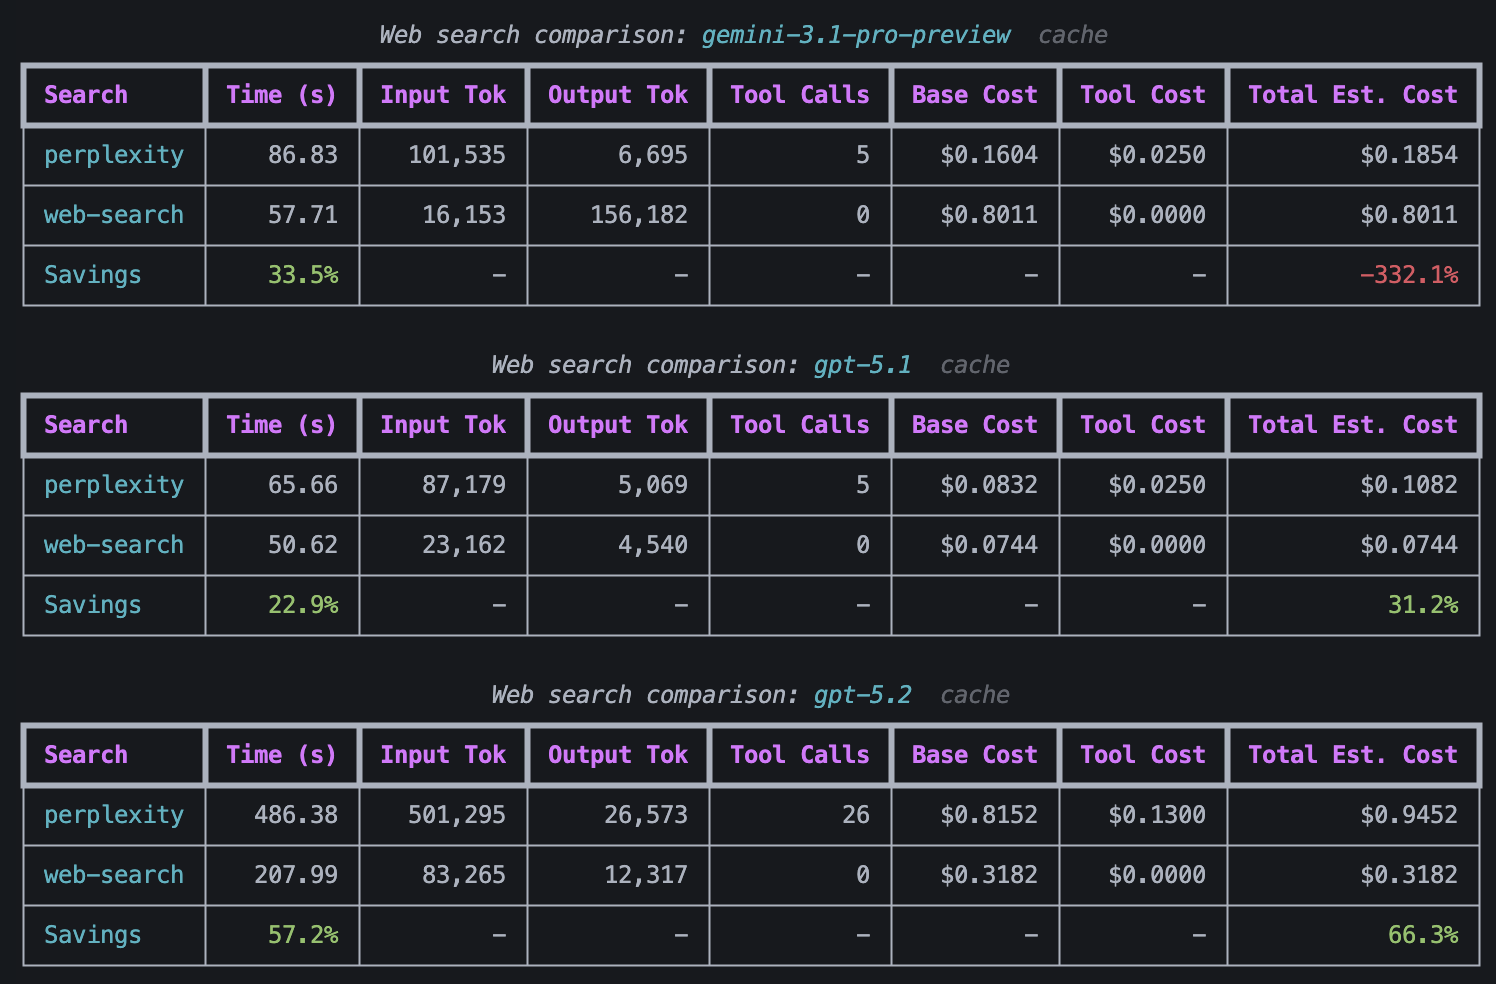This screenshot has width=1496, height=984.
Task: Click the Tool Calls header in the gpt-5.1 table
Action: pos(799,425)
